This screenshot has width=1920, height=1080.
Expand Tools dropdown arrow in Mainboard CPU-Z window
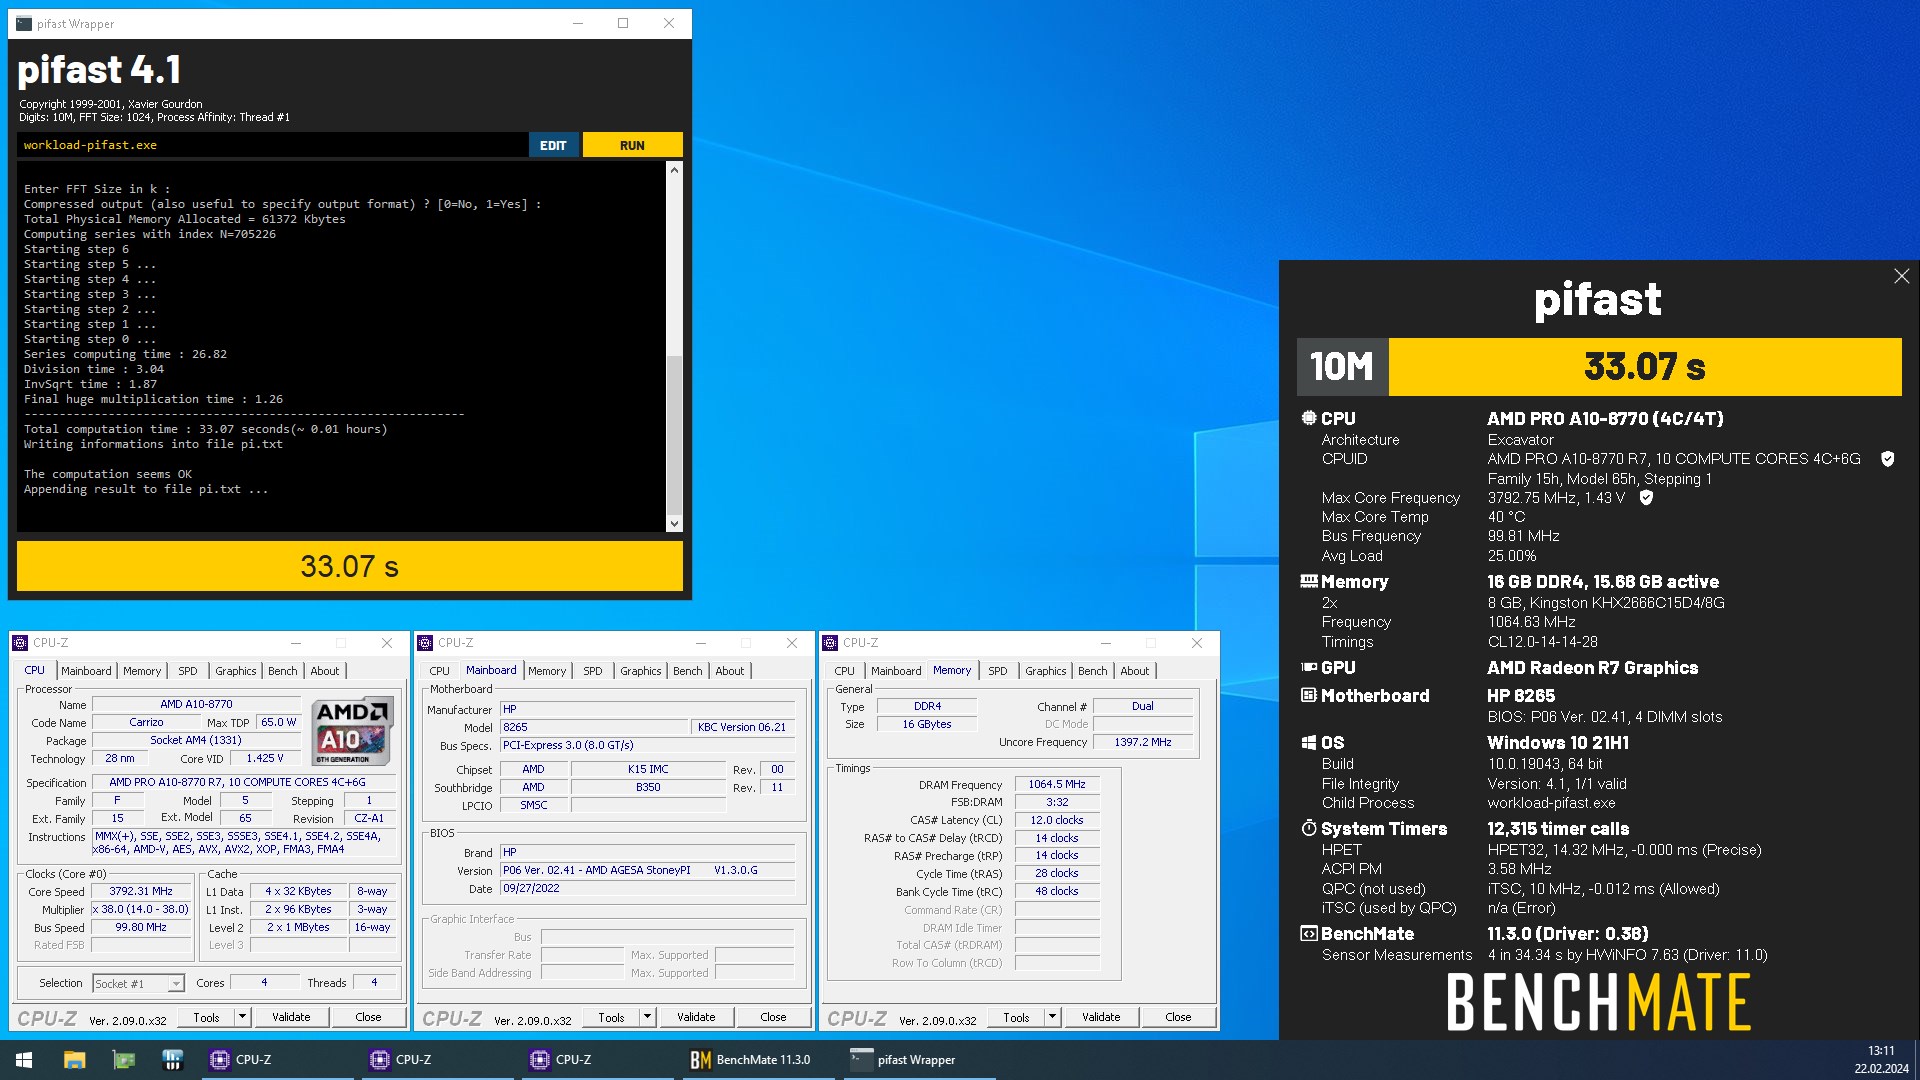(x=647, y=1017)
